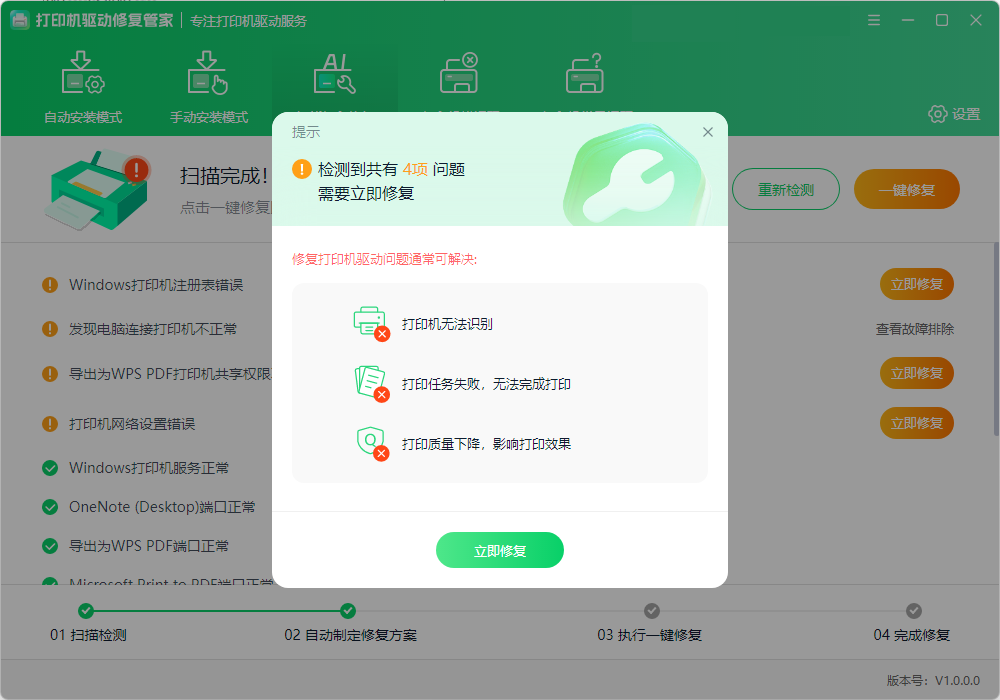Click 立即修复 inside the dialog

coord(500,550)
